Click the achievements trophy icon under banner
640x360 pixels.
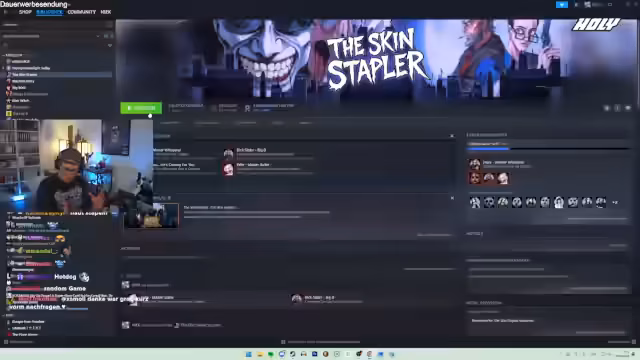point(247,108)
